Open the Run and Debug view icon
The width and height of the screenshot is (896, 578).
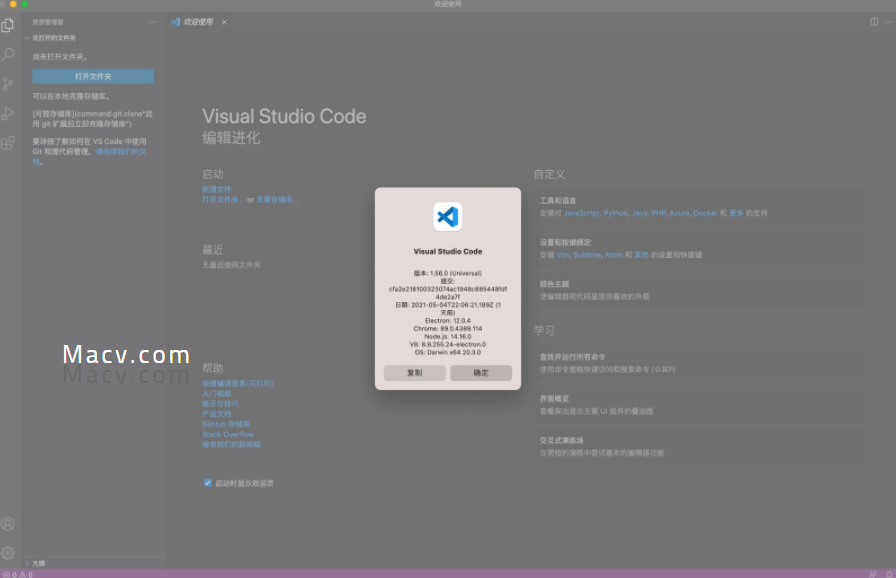(x=8, y=114)
